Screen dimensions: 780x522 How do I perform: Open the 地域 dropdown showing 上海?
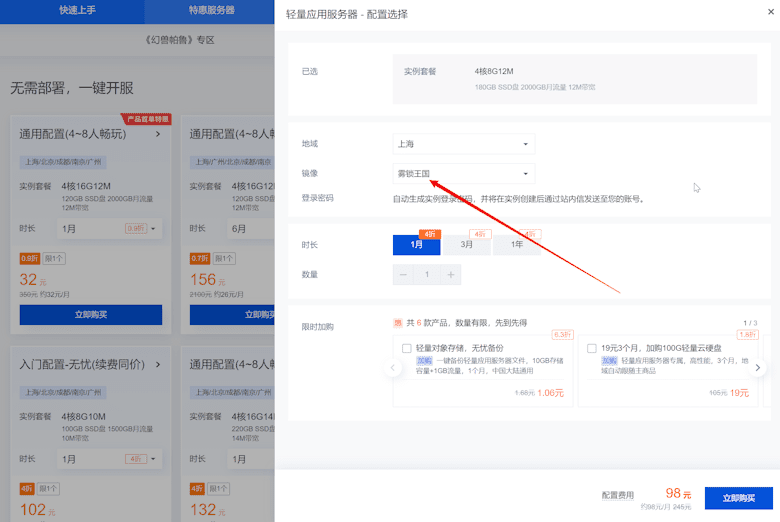coord(464,144)
